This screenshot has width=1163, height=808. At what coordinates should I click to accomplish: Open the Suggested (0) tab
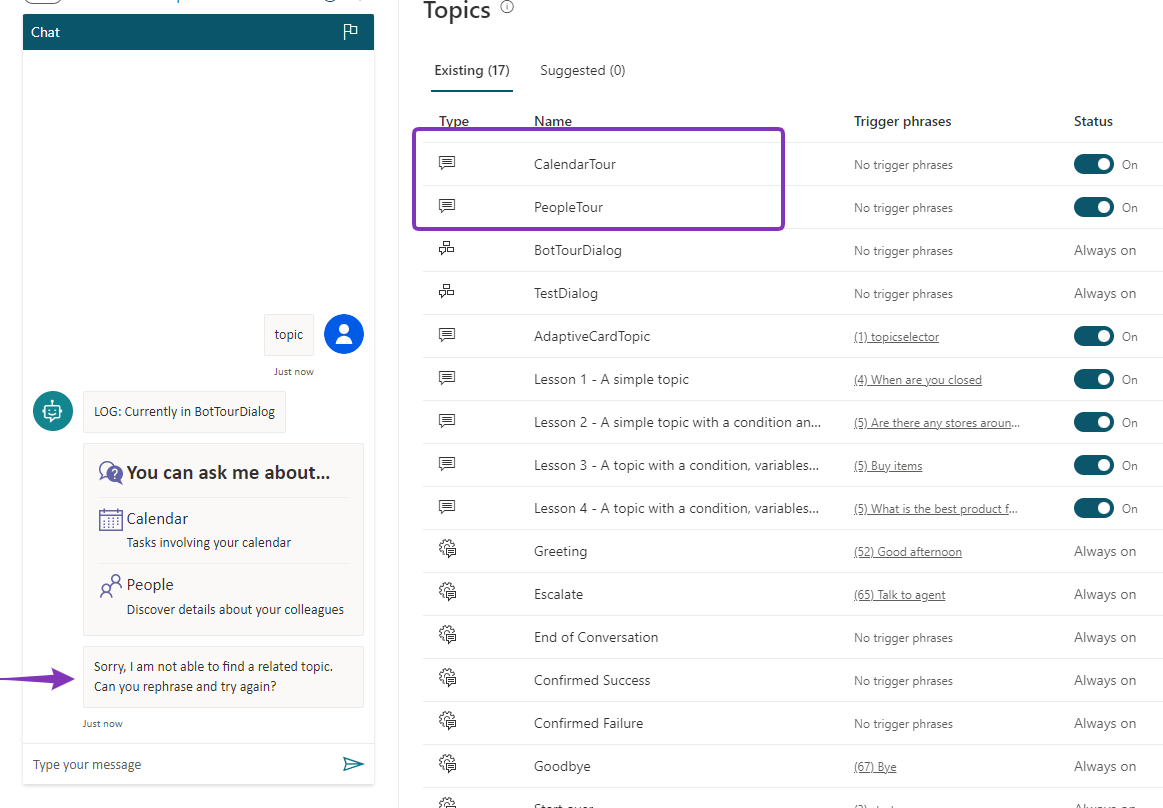582,70
